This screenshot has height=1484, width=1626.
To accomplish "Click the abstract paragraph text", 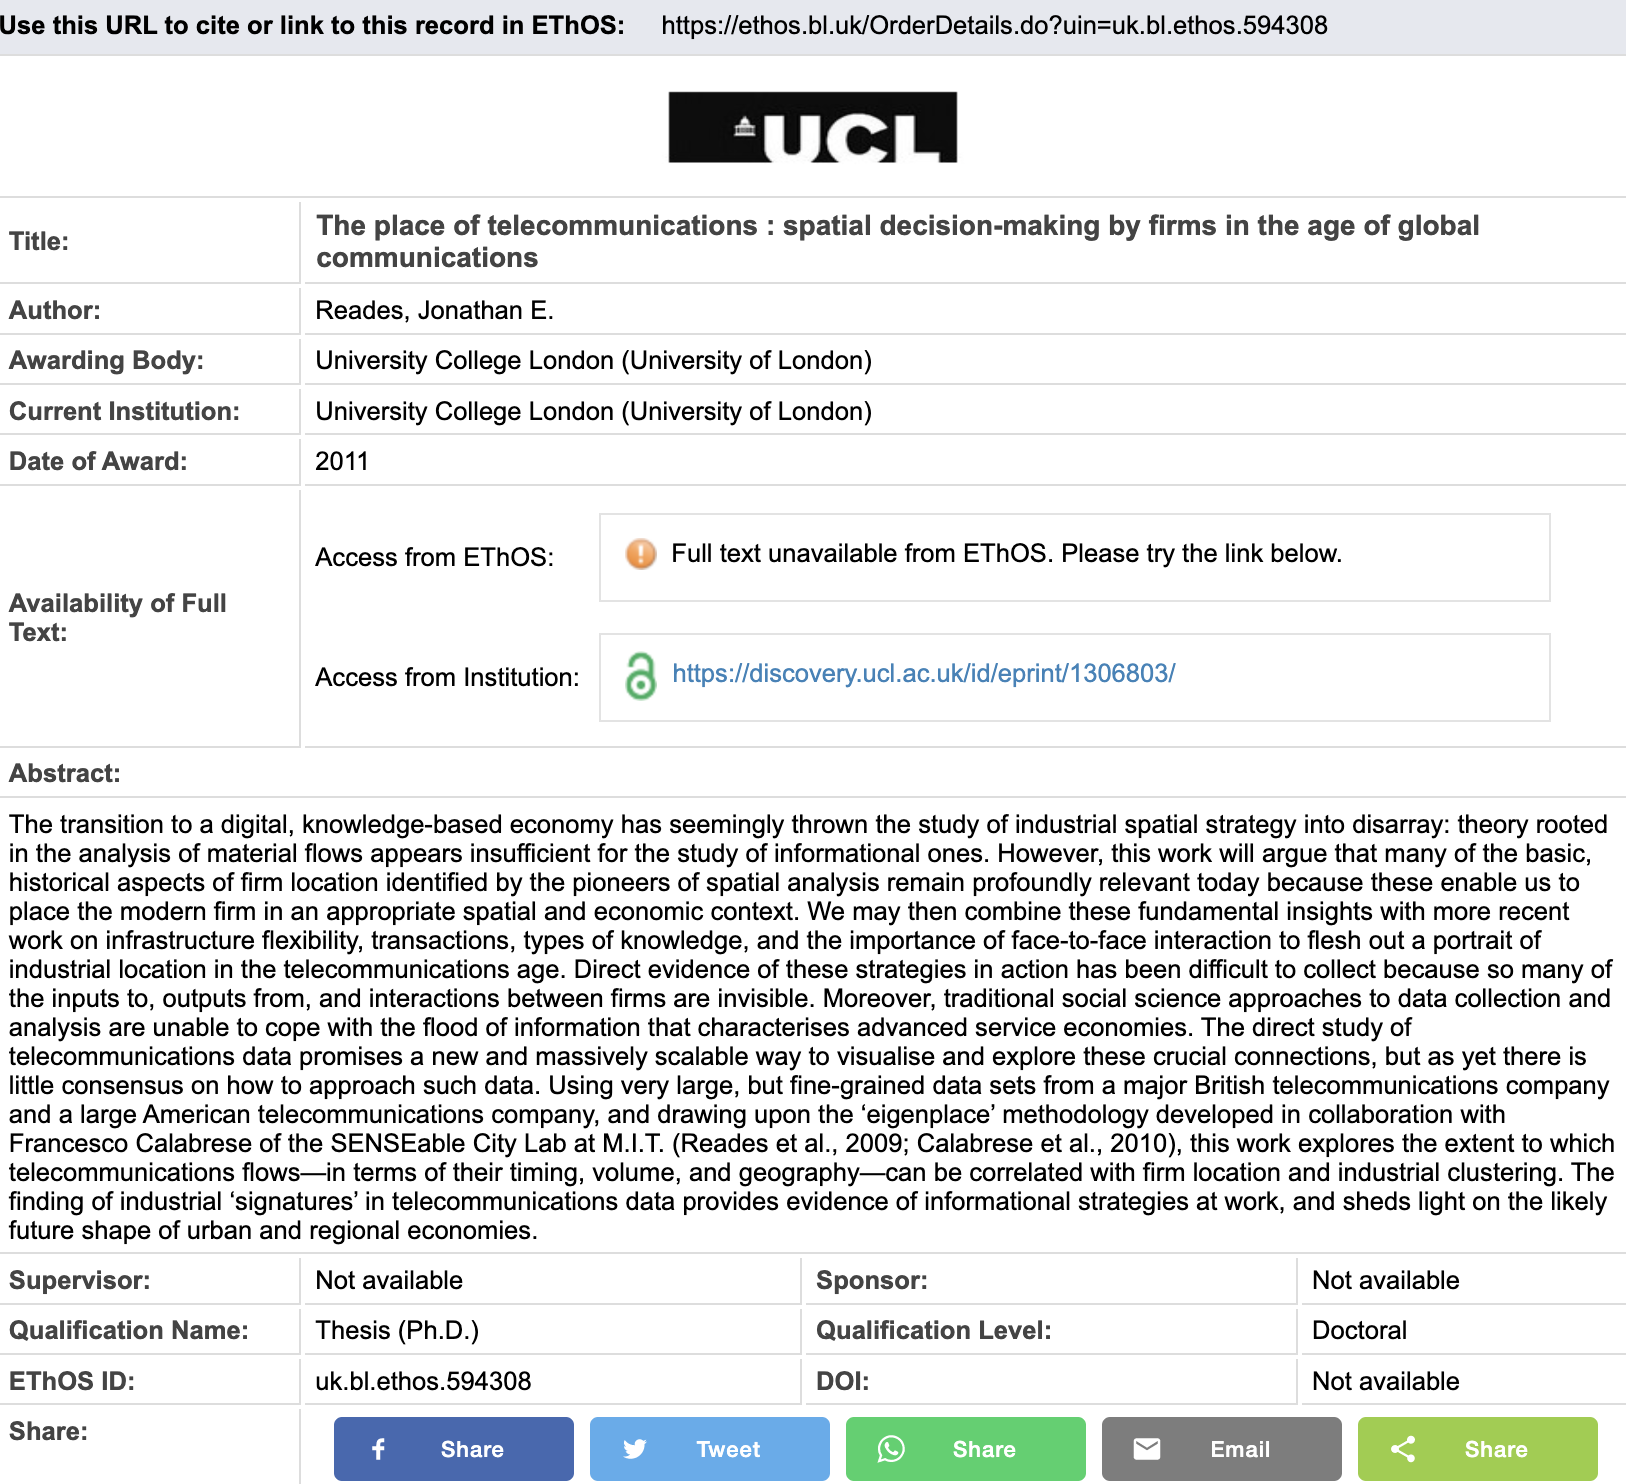I will 810,1027.
